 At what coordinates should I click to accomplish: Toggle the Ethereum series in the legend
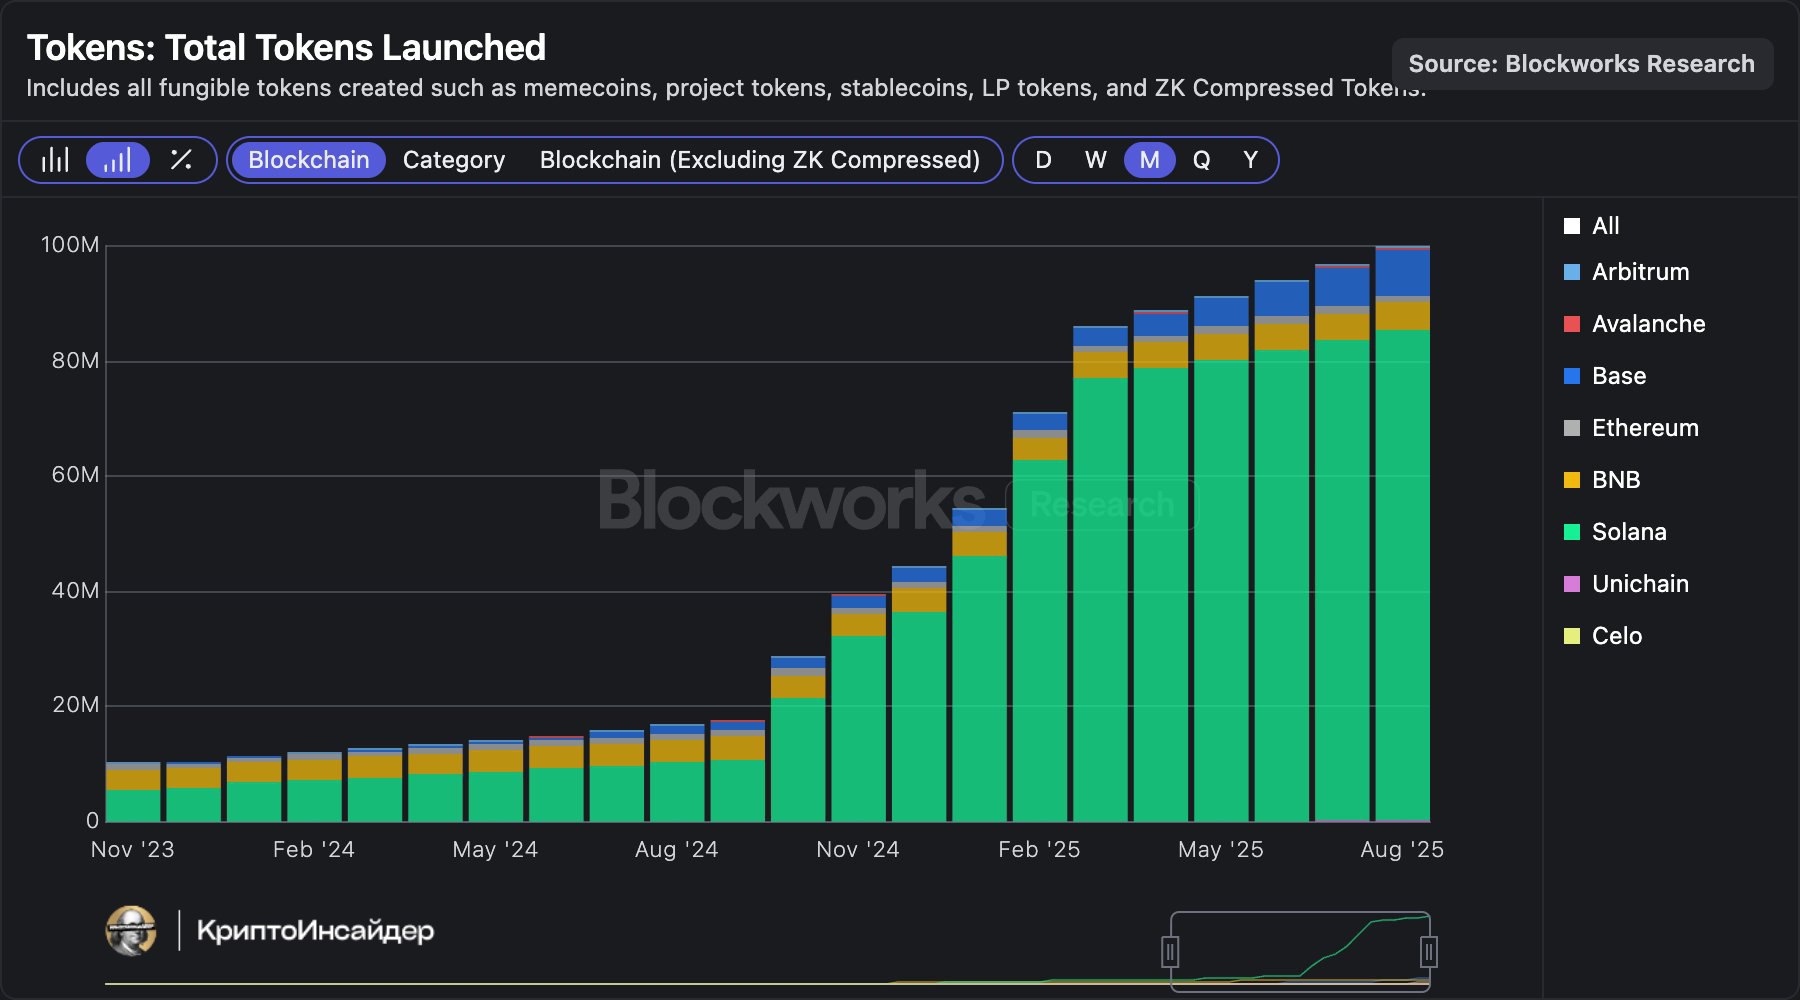[1632, 428]
